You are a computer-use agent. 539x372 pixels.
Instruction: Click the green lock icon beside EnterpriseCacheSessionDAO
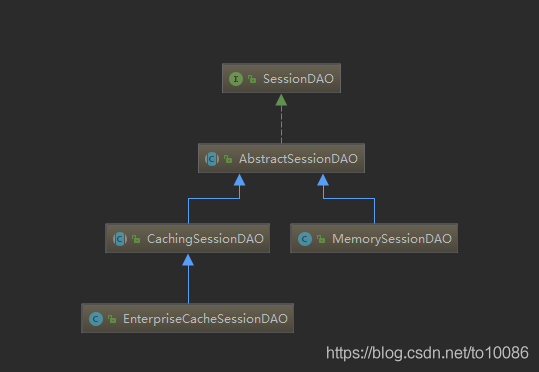click(x=112, y=319)
